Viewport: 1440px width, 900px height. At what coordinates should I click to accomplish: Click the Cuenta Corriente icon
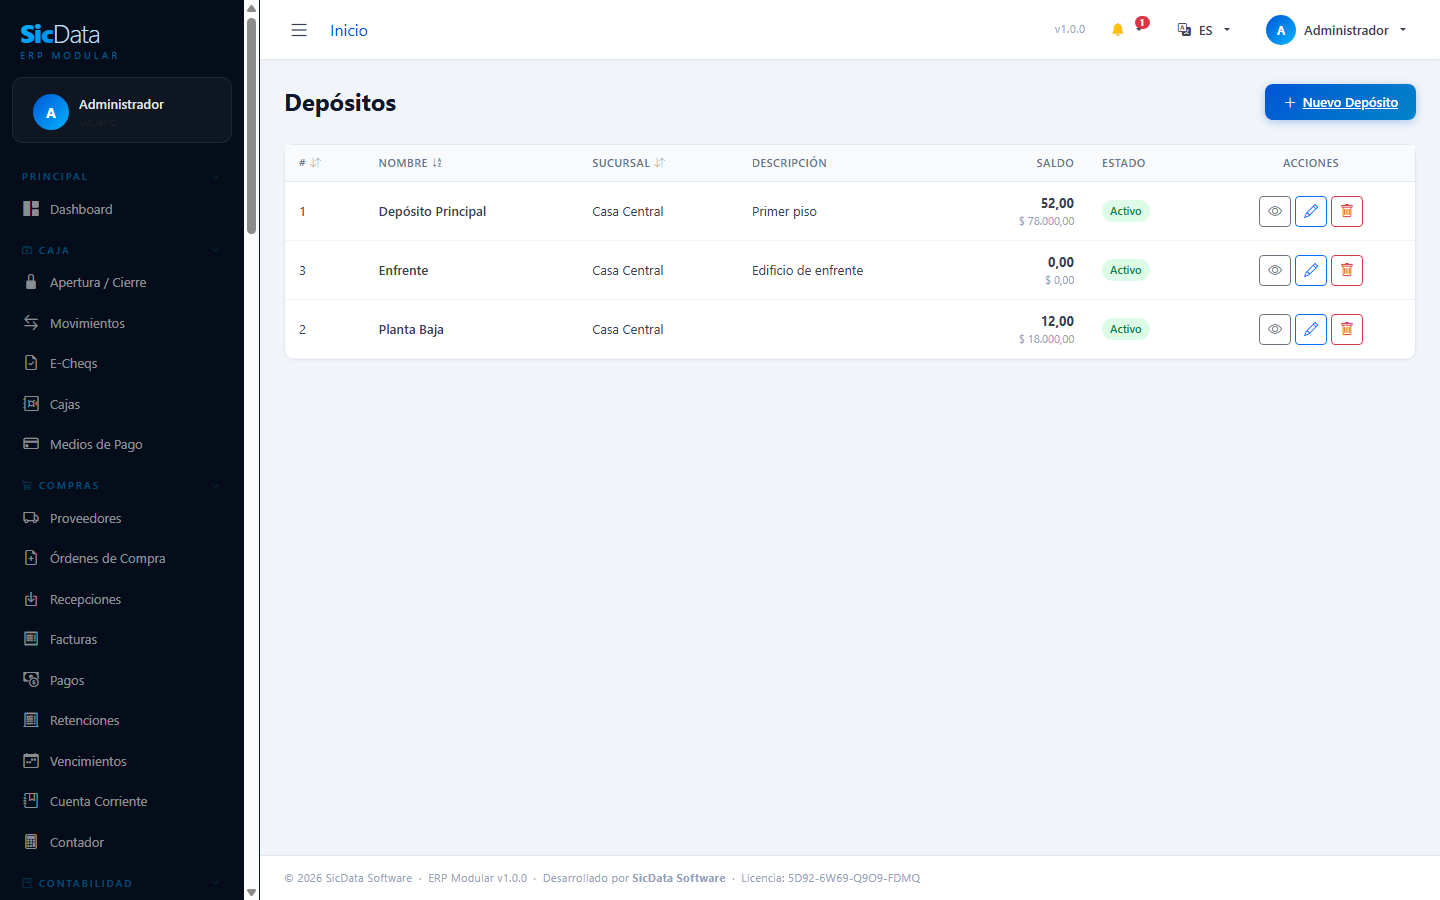point(31,801)
